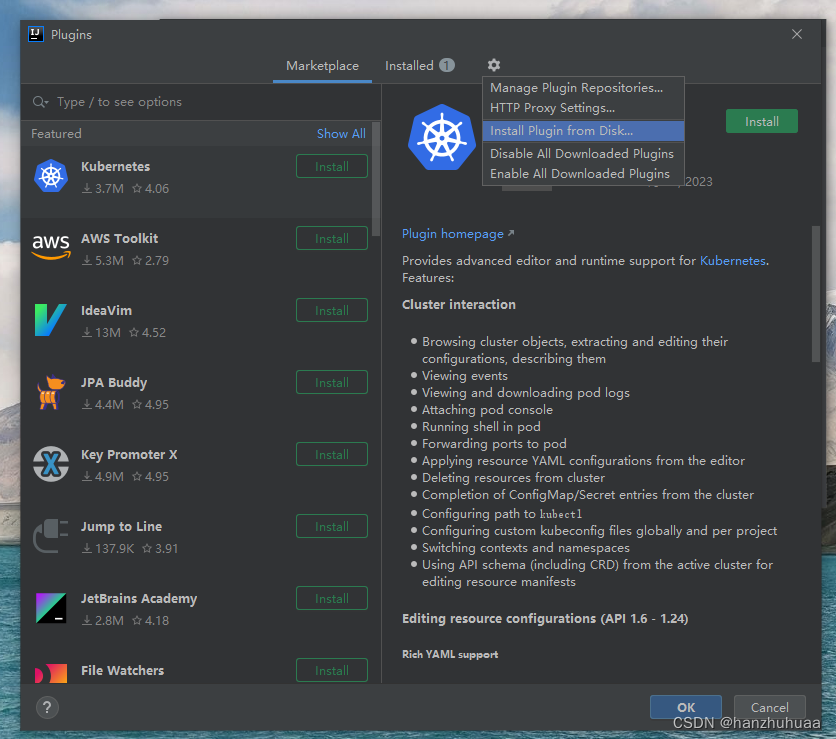Image resolution: width=836 pixels, height=739 pixels.
Task: Click the Installed updates count badge
Action: [x=447, y=66]
